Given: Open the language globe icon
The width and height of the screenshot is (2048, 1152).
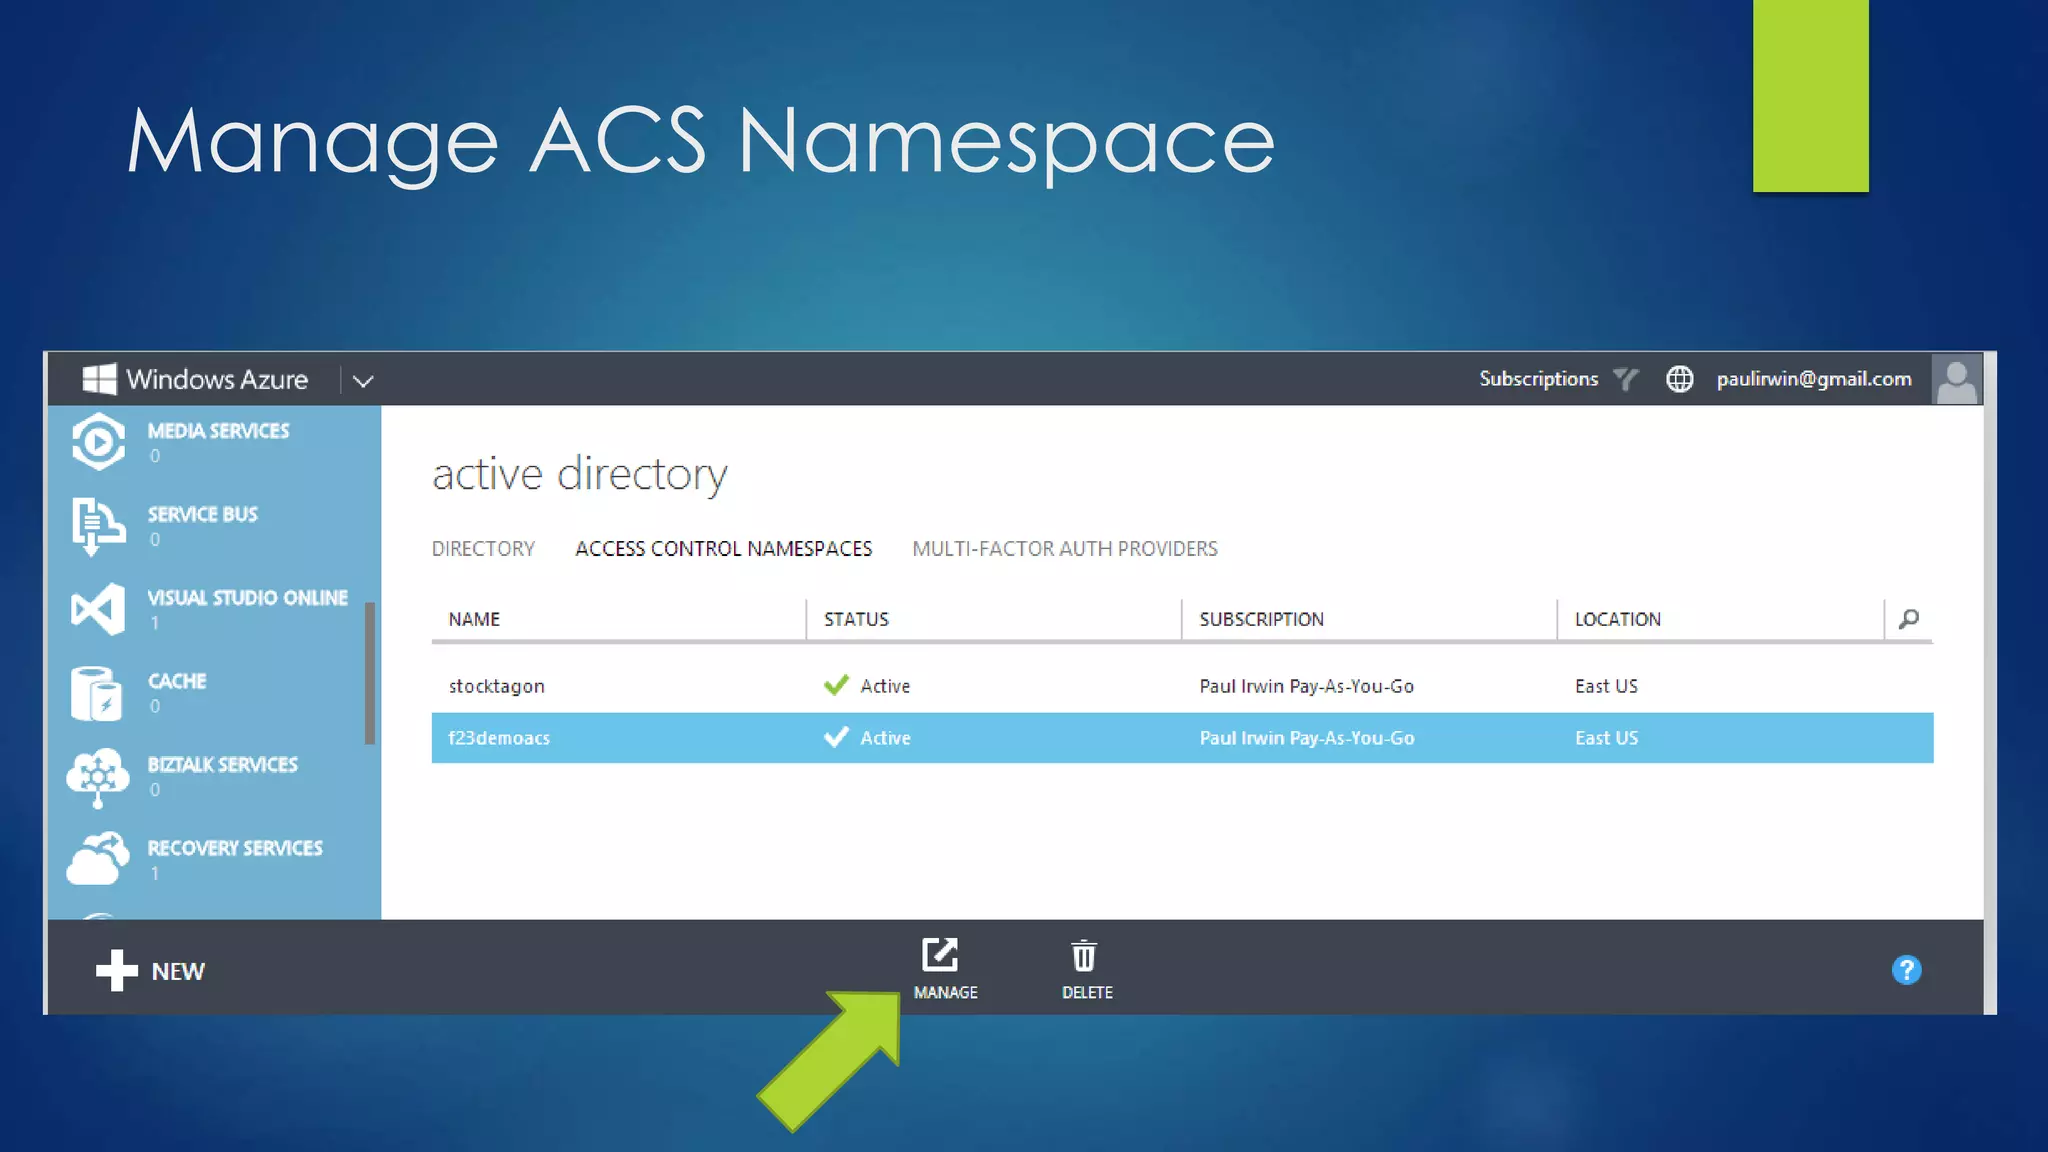Looking at the screenshot, I should [1679, 379].
